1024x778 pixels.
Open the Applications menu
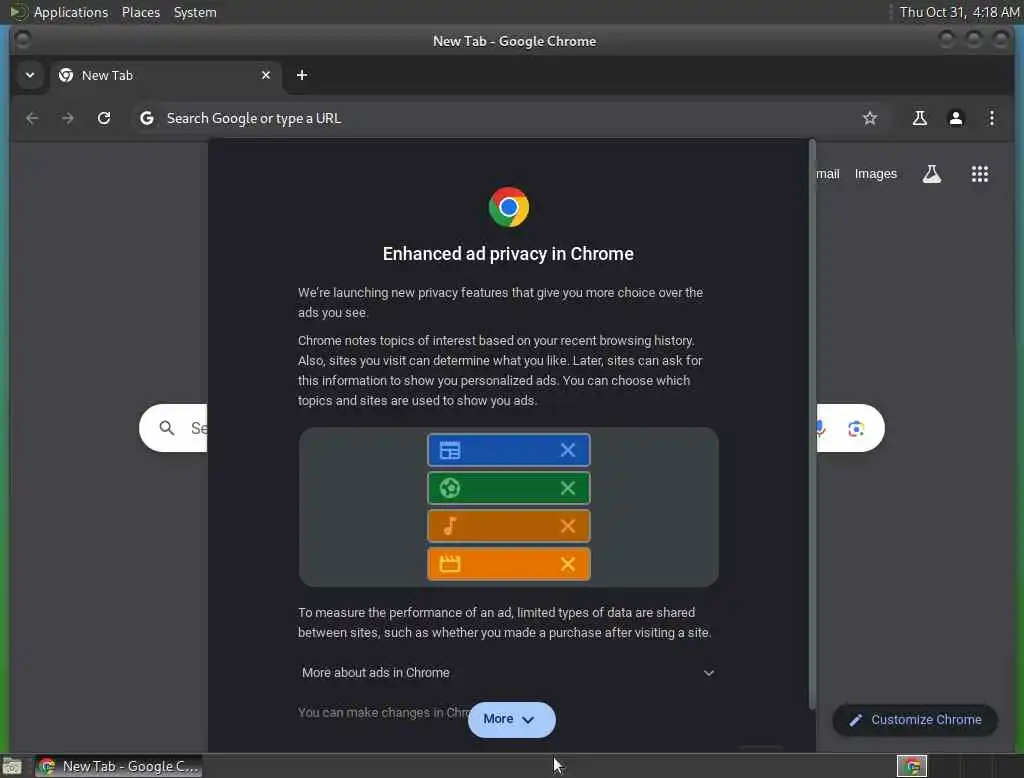[x=71, y=12]
